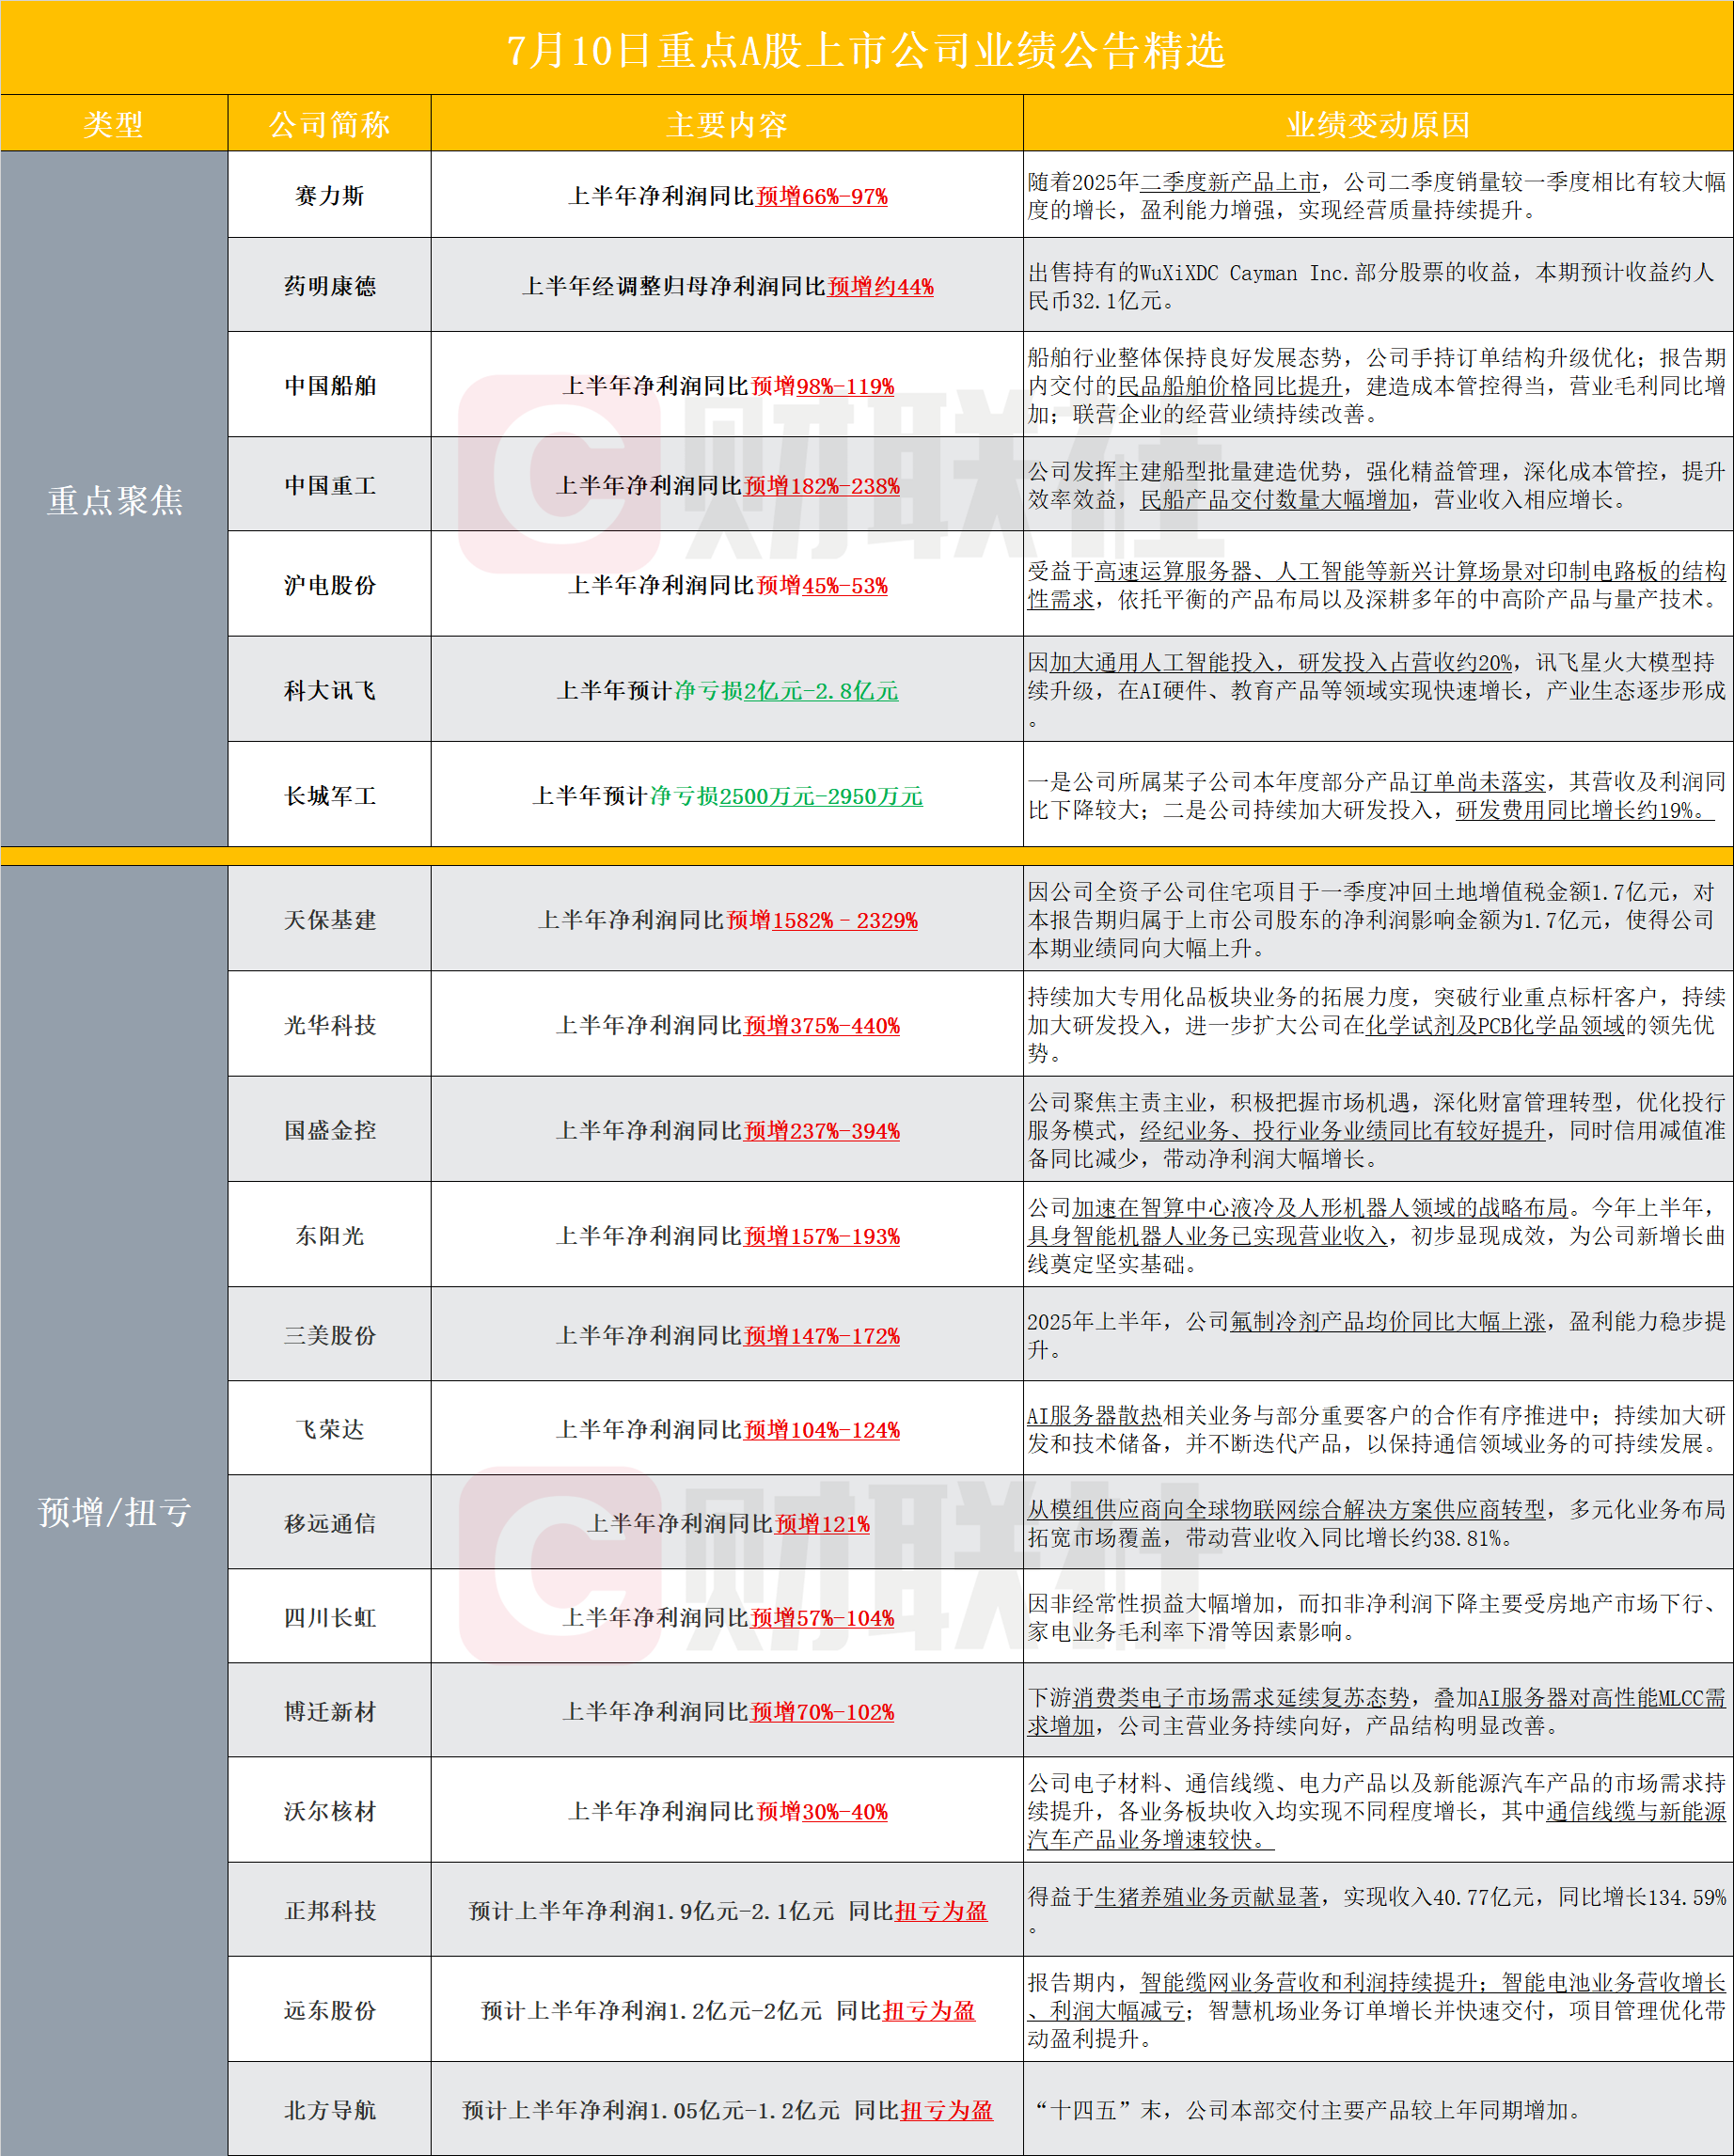
Task: Click underlined 氟制冷剂产品均价同比大幅上涨 text
Action: pos(1387,1322)
